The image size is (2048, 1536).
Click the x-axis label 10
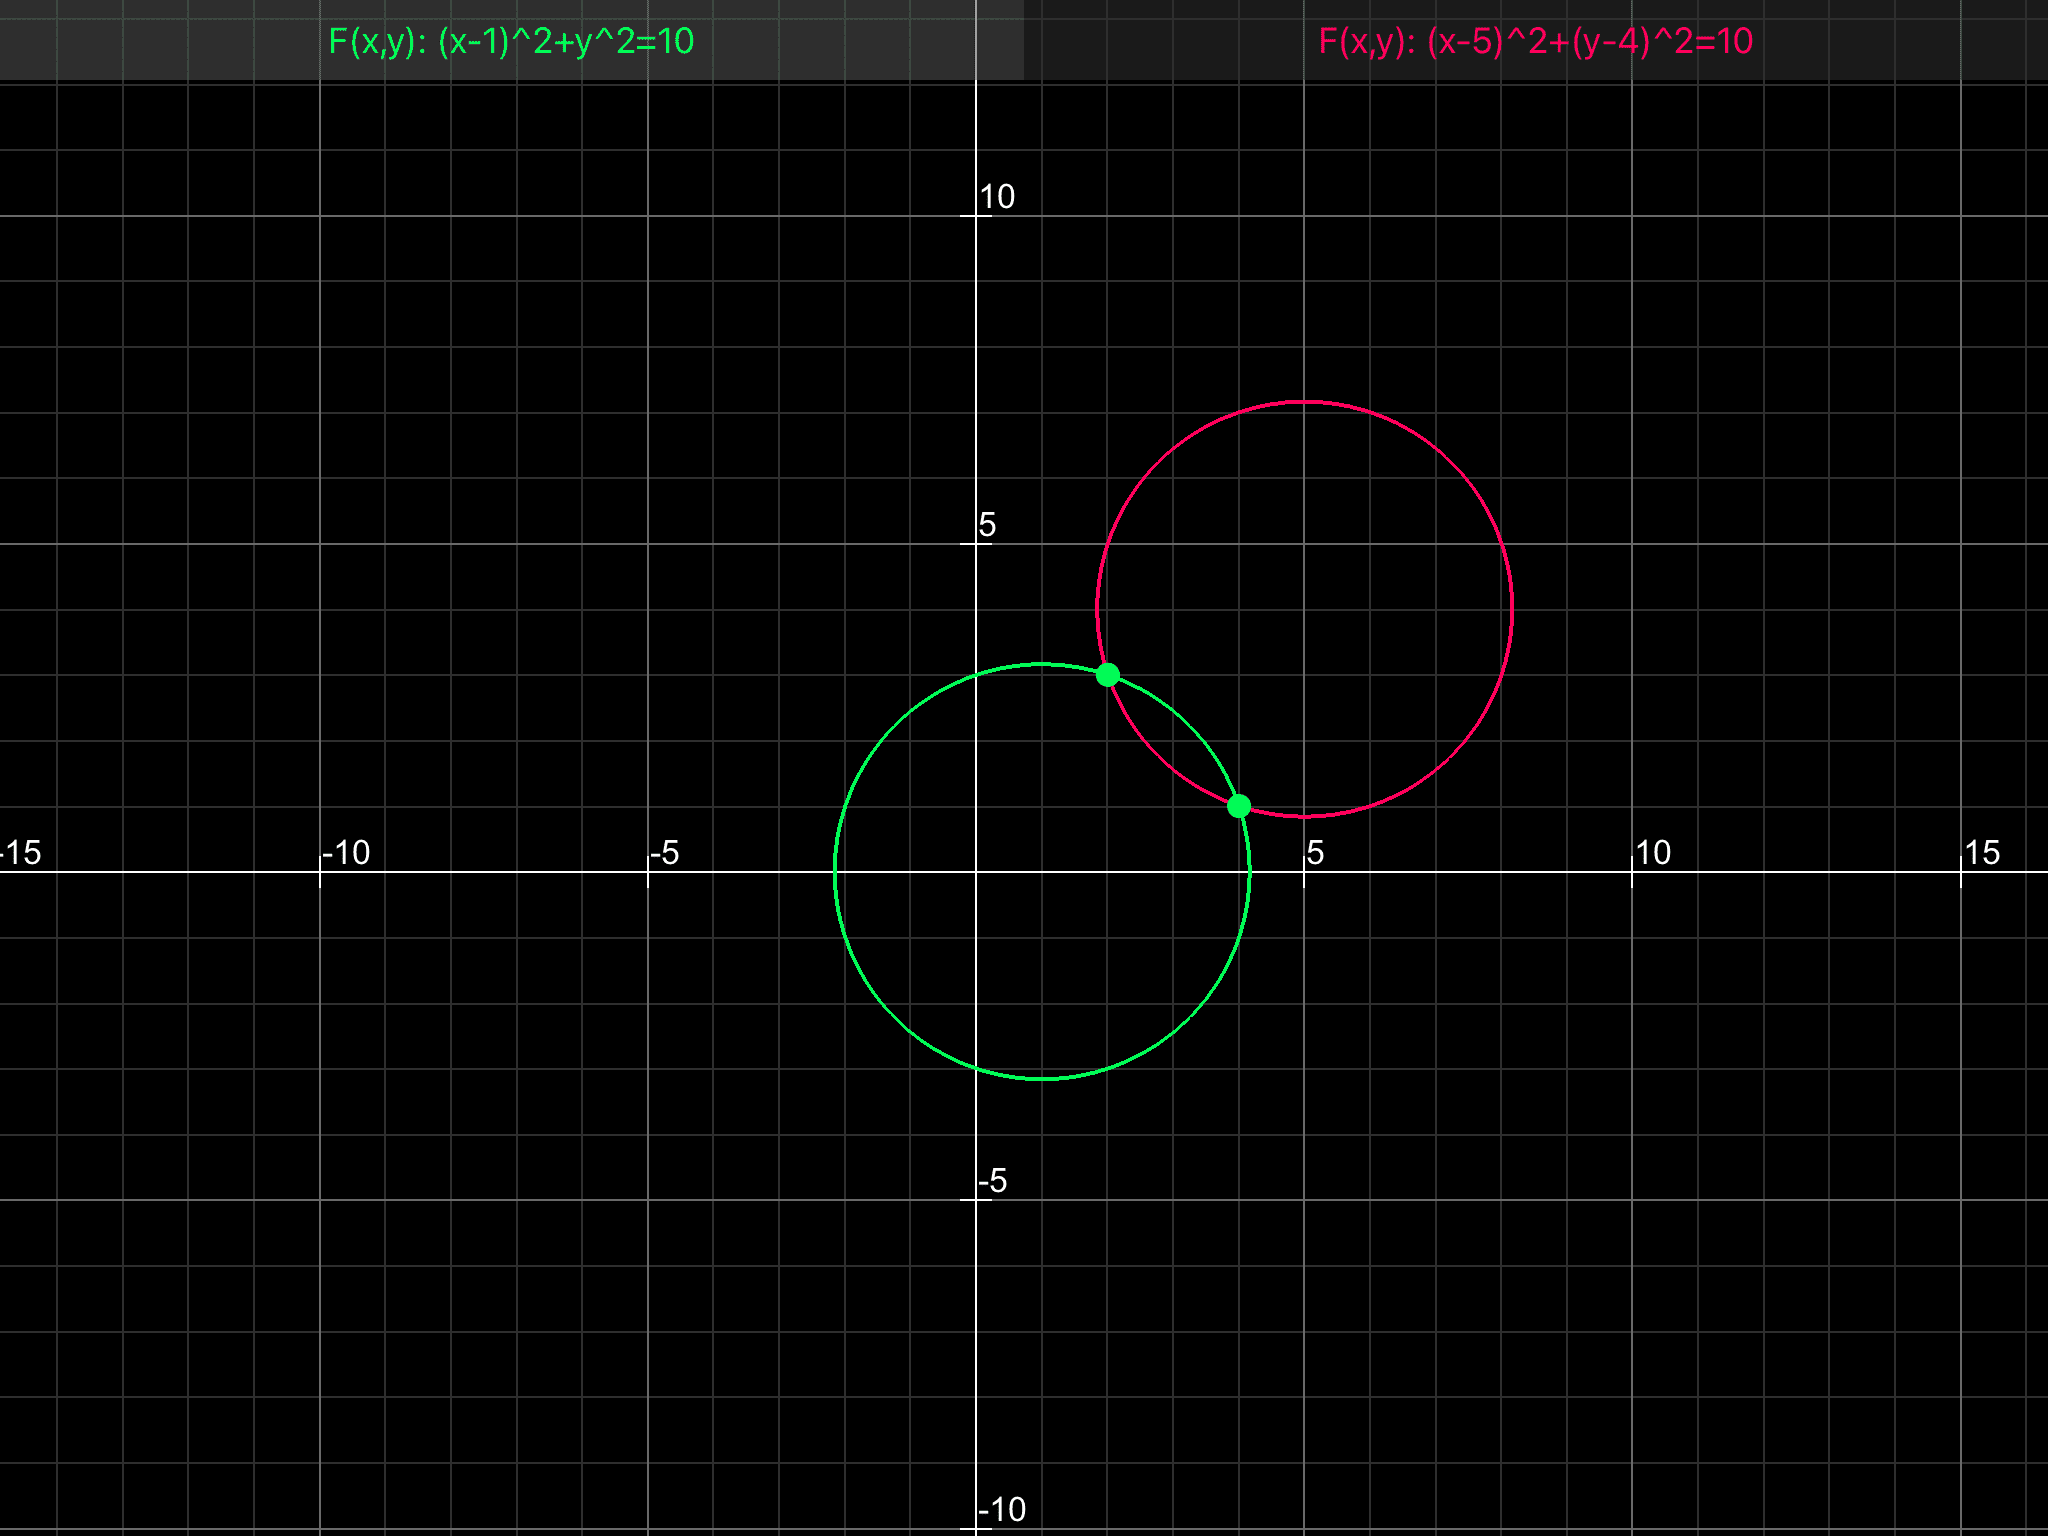[x=1653, y=853]
